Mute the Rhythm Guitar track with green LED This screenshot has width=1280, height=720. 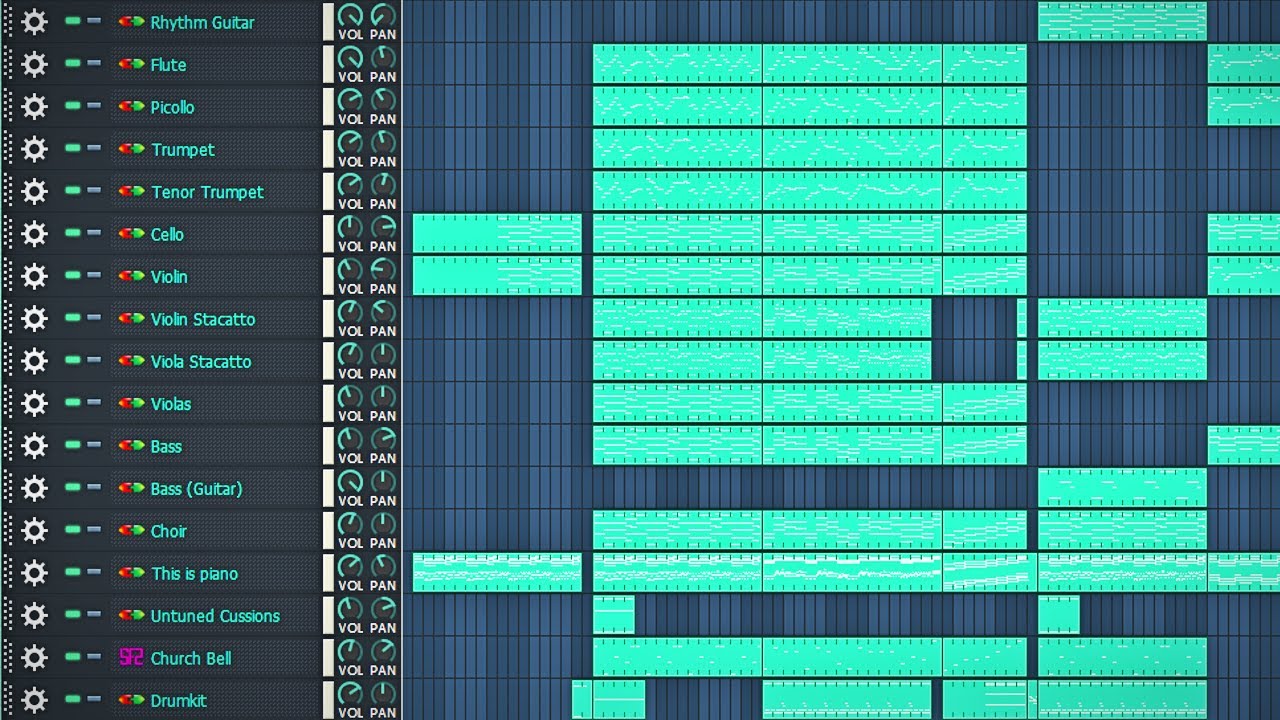tap(72, 21)
